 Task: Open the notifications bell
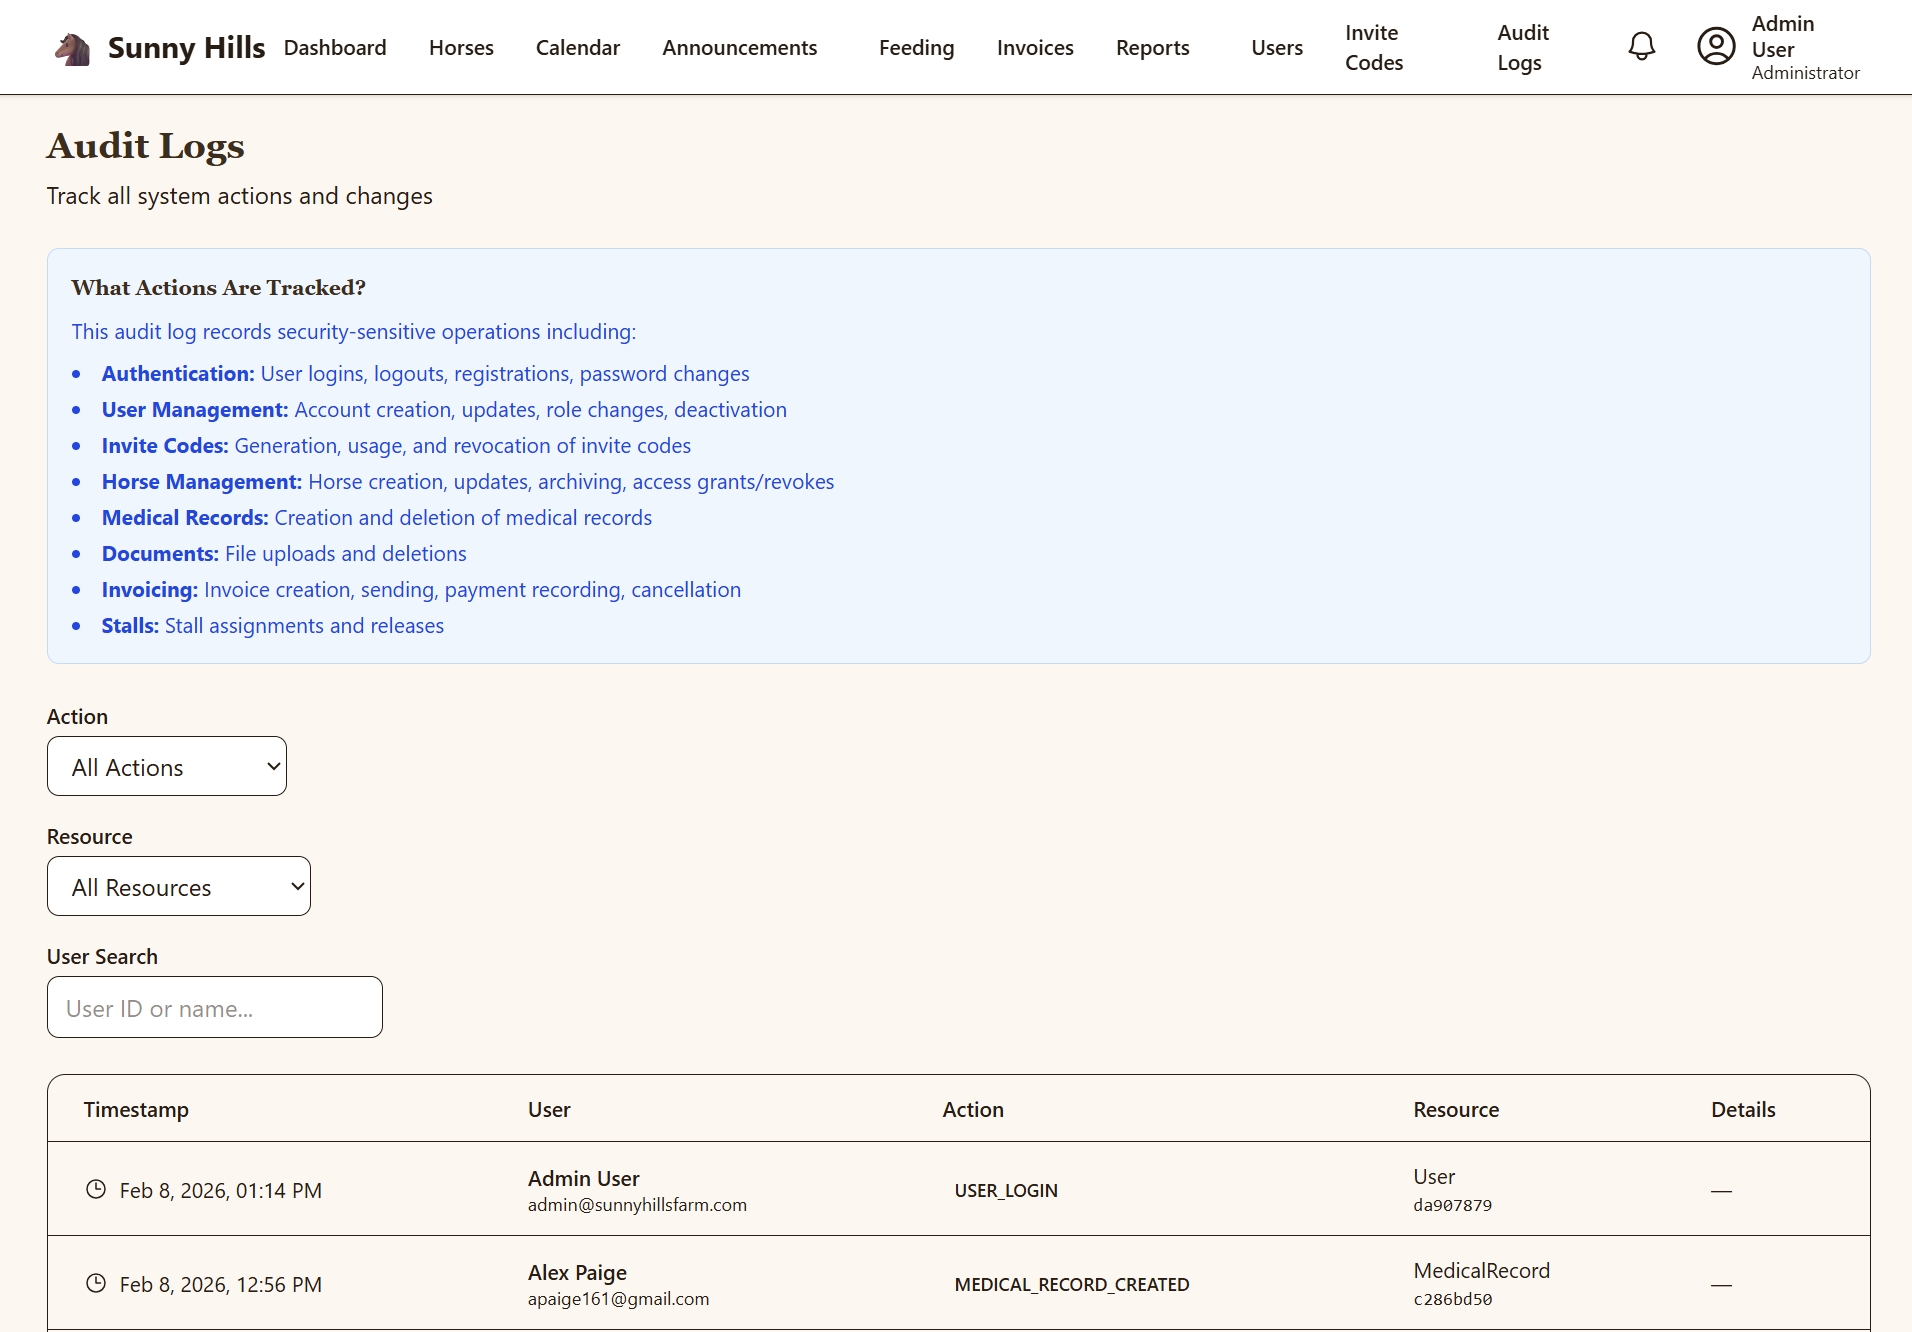click(1641, 46)
